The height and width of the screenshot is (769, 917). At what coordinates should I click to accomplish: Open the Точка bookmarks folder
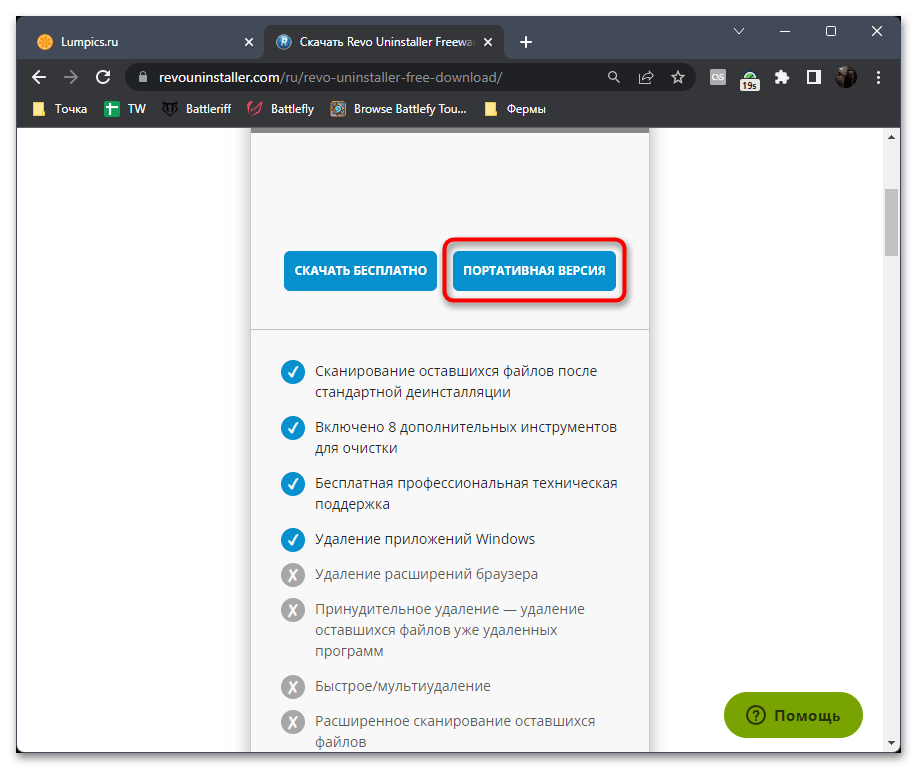(x=60, y=109)
